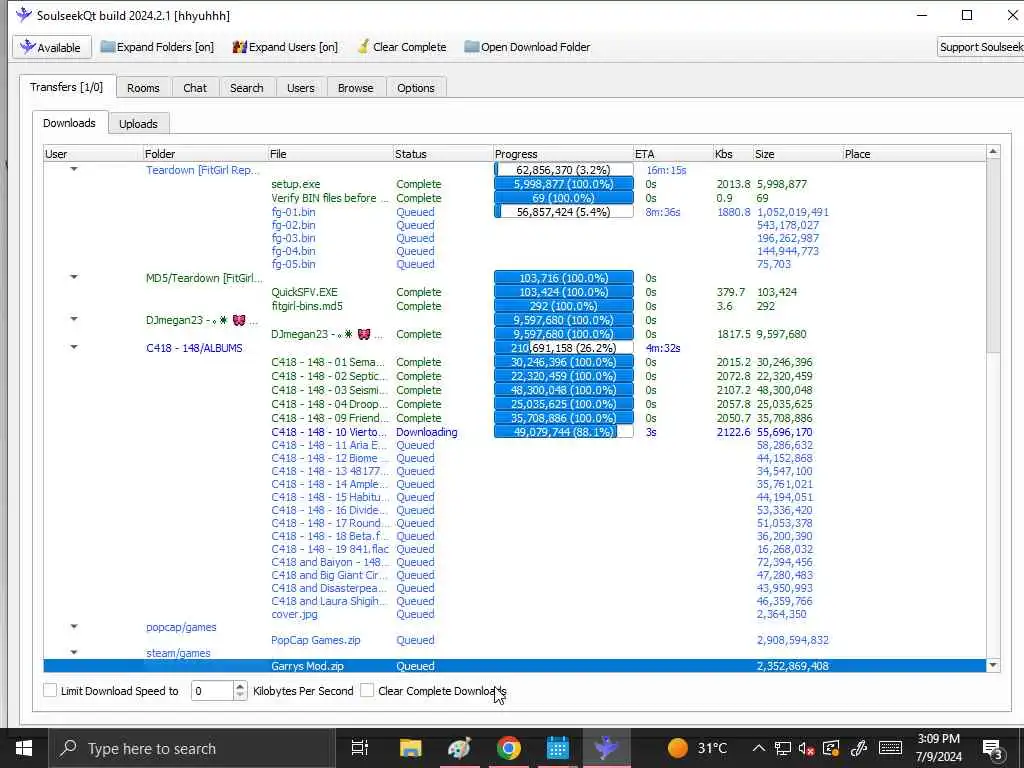Click the scrollbar up arrow in transfer list
Screen dimensions: 1024x768
click(993, 152)
